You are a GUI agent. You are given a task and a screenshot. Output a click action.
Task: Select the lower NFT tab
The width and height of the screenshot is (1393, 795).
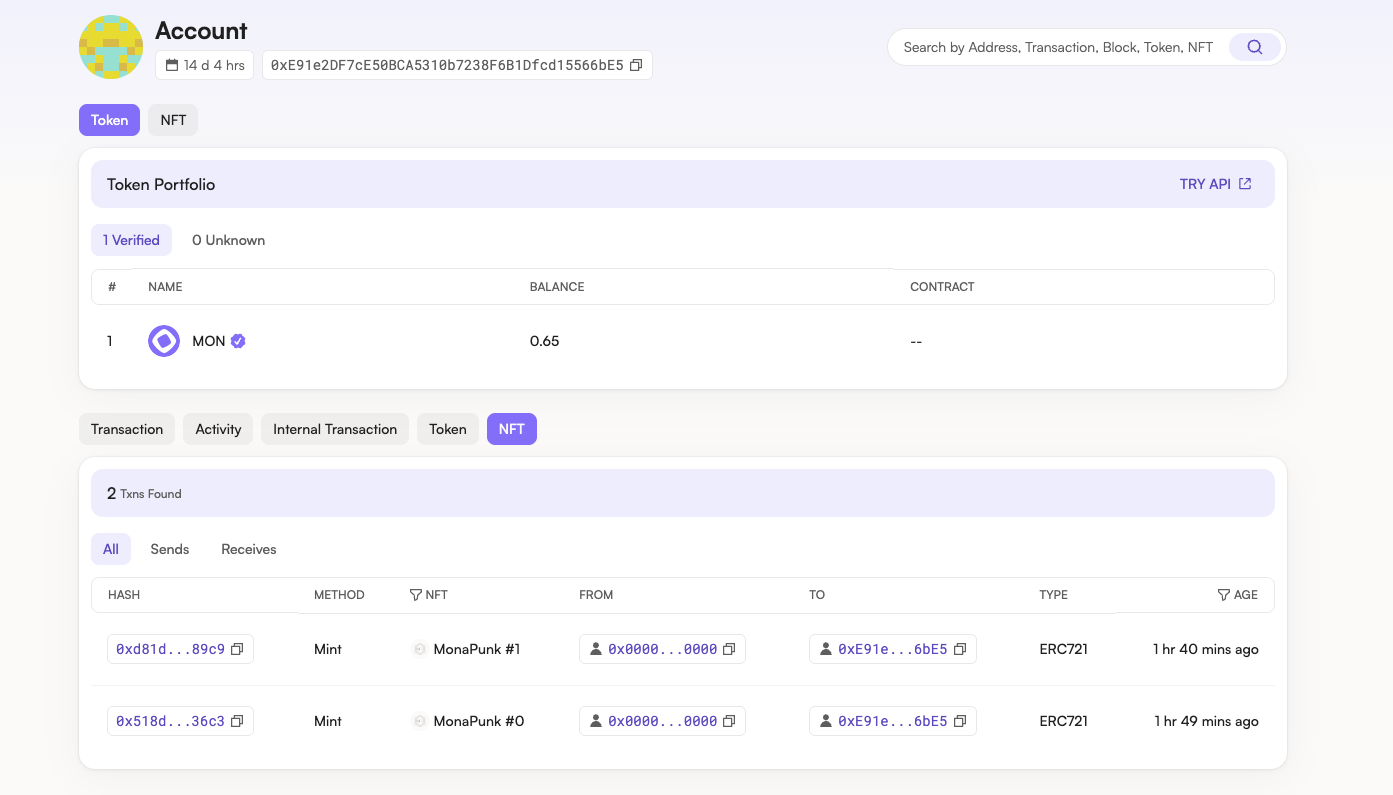click(512, 429)
